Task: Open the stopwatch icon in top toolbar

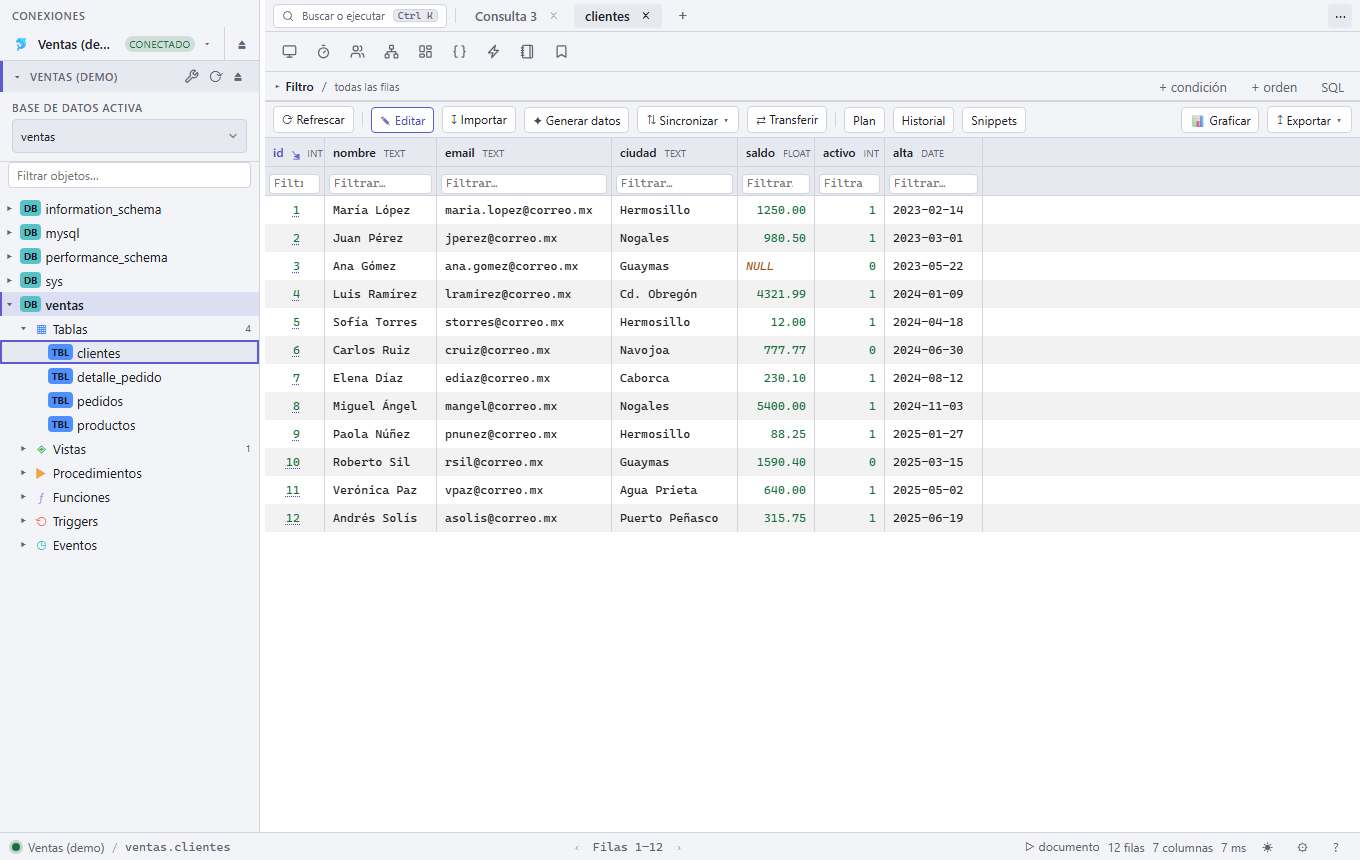Action: point(324,52)
